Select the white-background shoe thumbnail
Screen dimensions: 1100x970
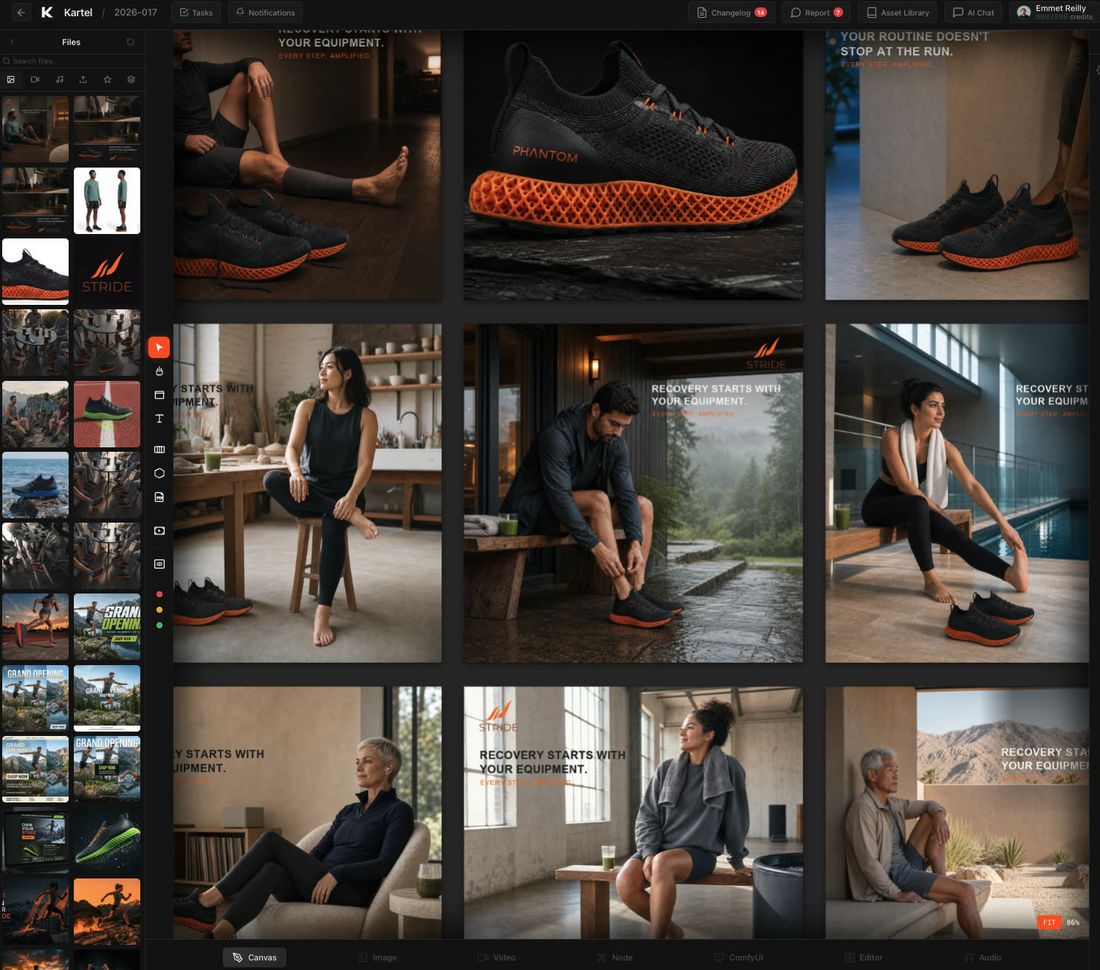[35, 271]
